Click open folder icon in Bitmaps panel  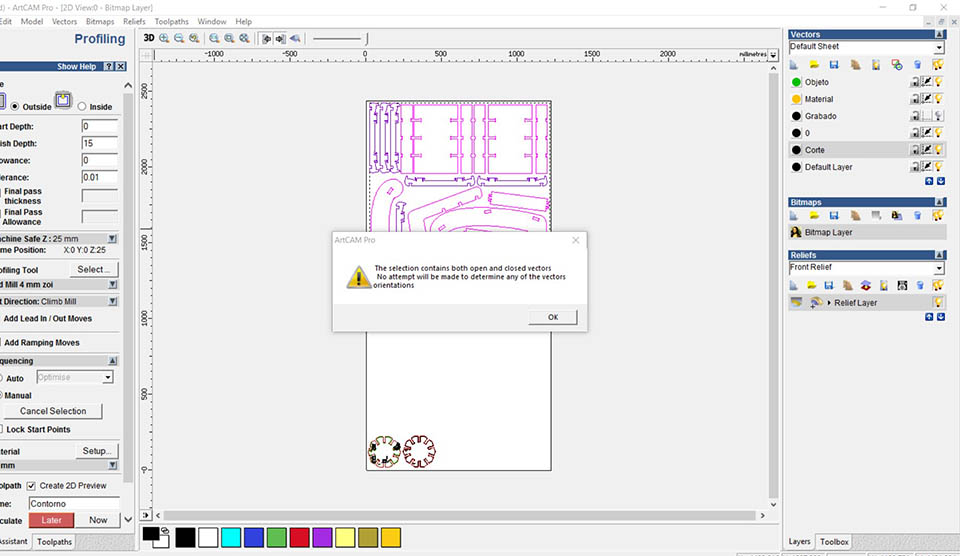[814, 216]
